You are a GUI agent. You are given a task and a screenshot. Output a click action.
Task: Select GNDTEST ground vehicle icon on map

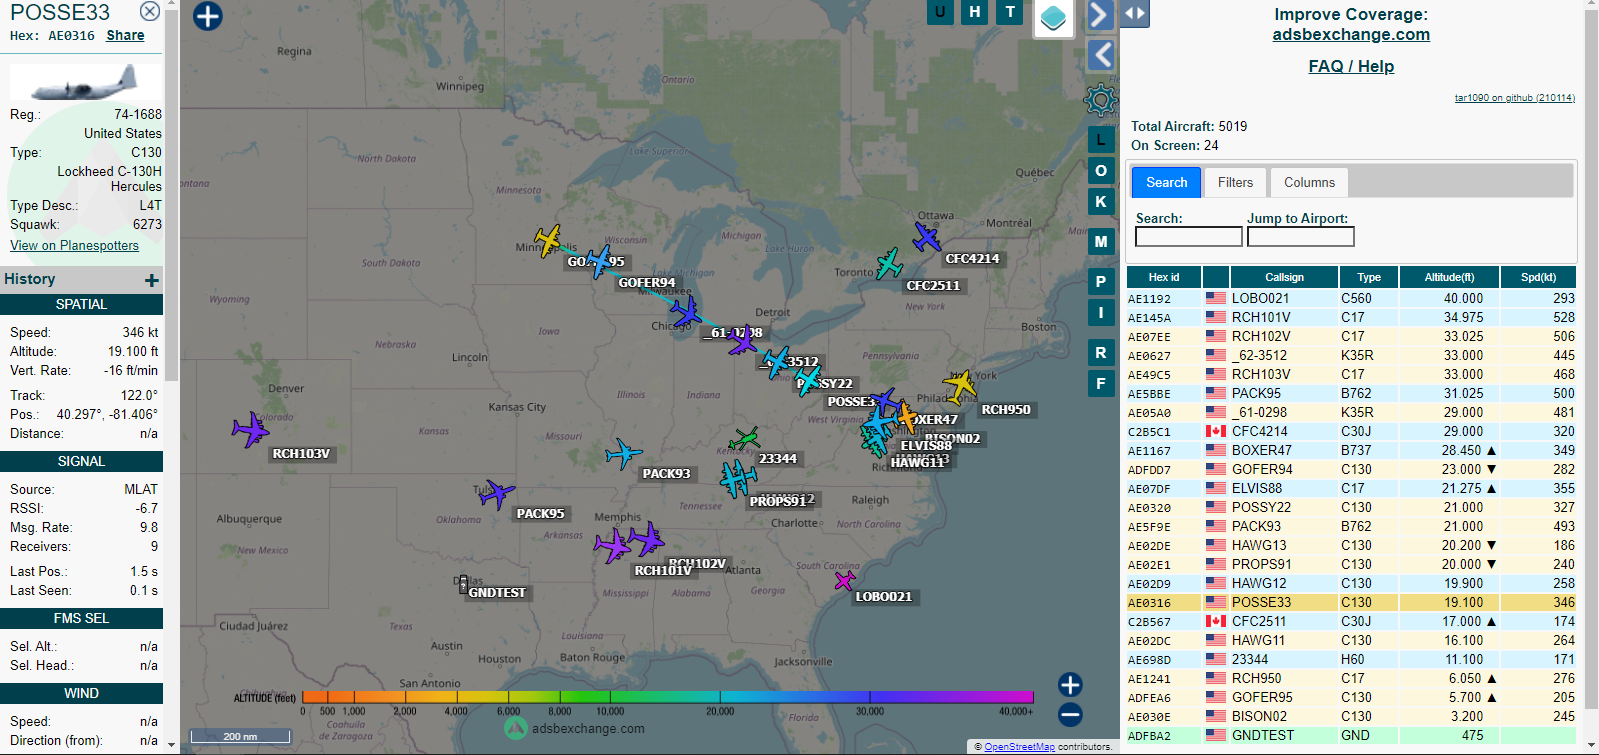[463, 583]
